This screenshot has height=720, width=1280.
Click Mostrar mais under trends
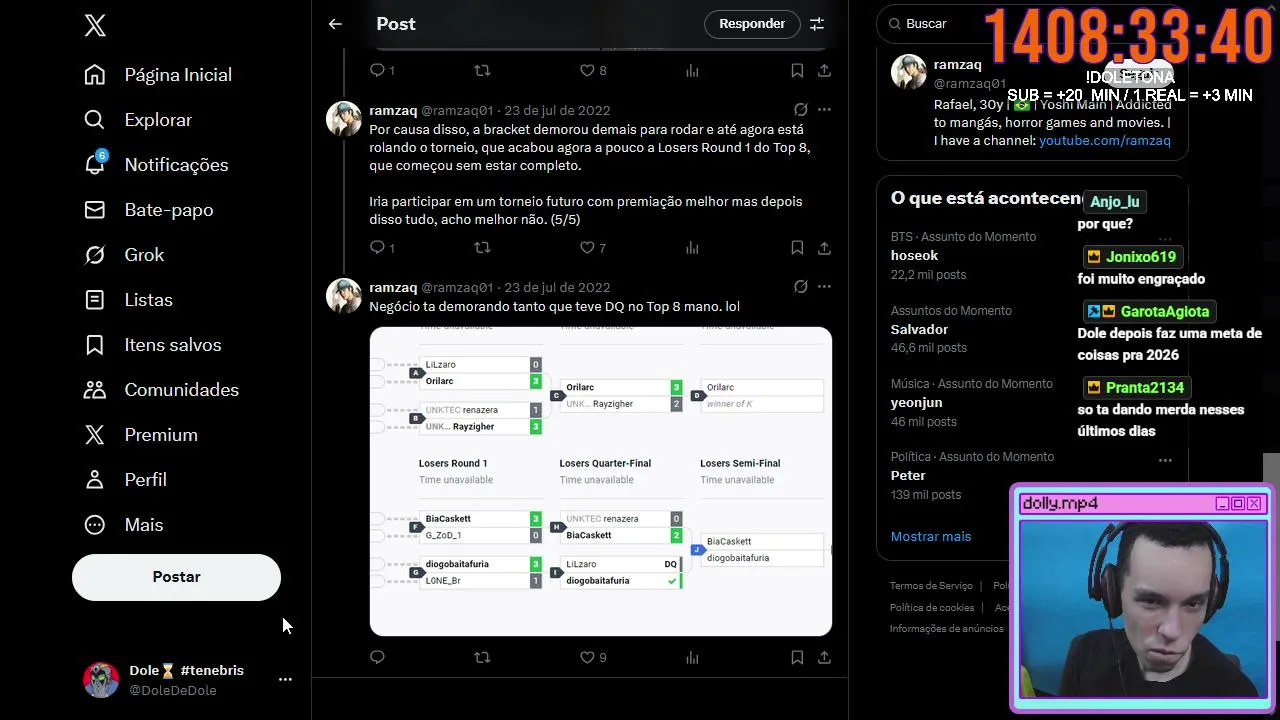[931, 537]
